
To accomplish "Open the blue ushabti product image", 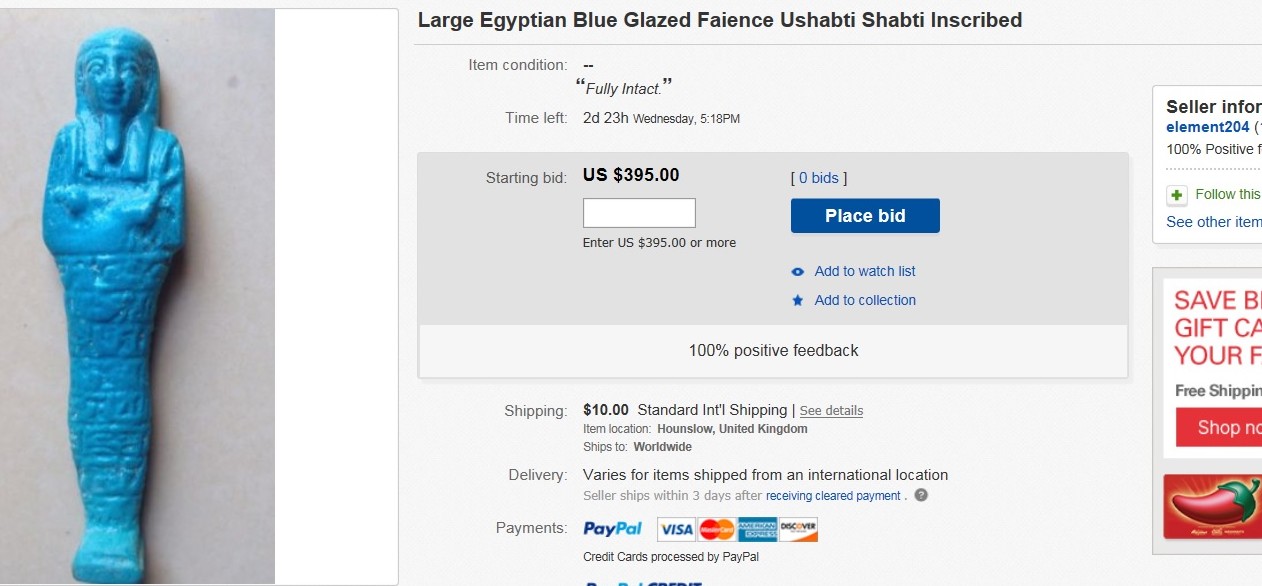I will coord(138,296).
